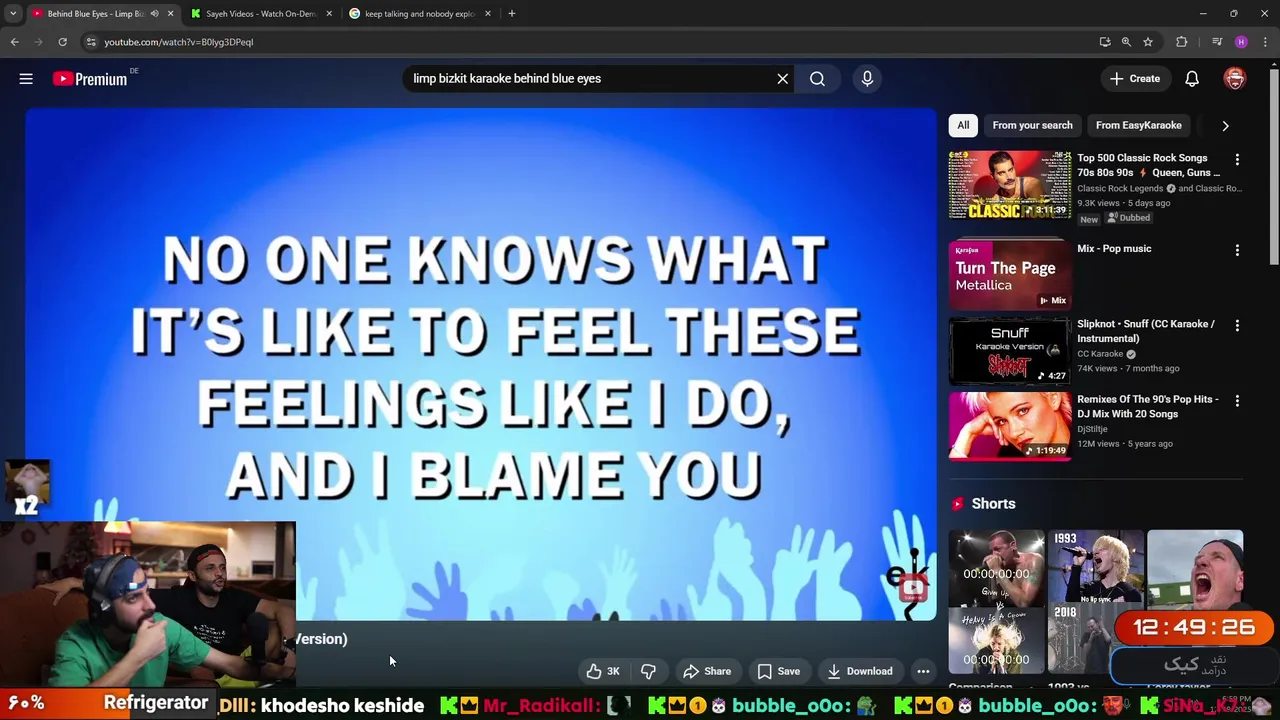Open more actions ellipsis below video

[x=923, y=671]
